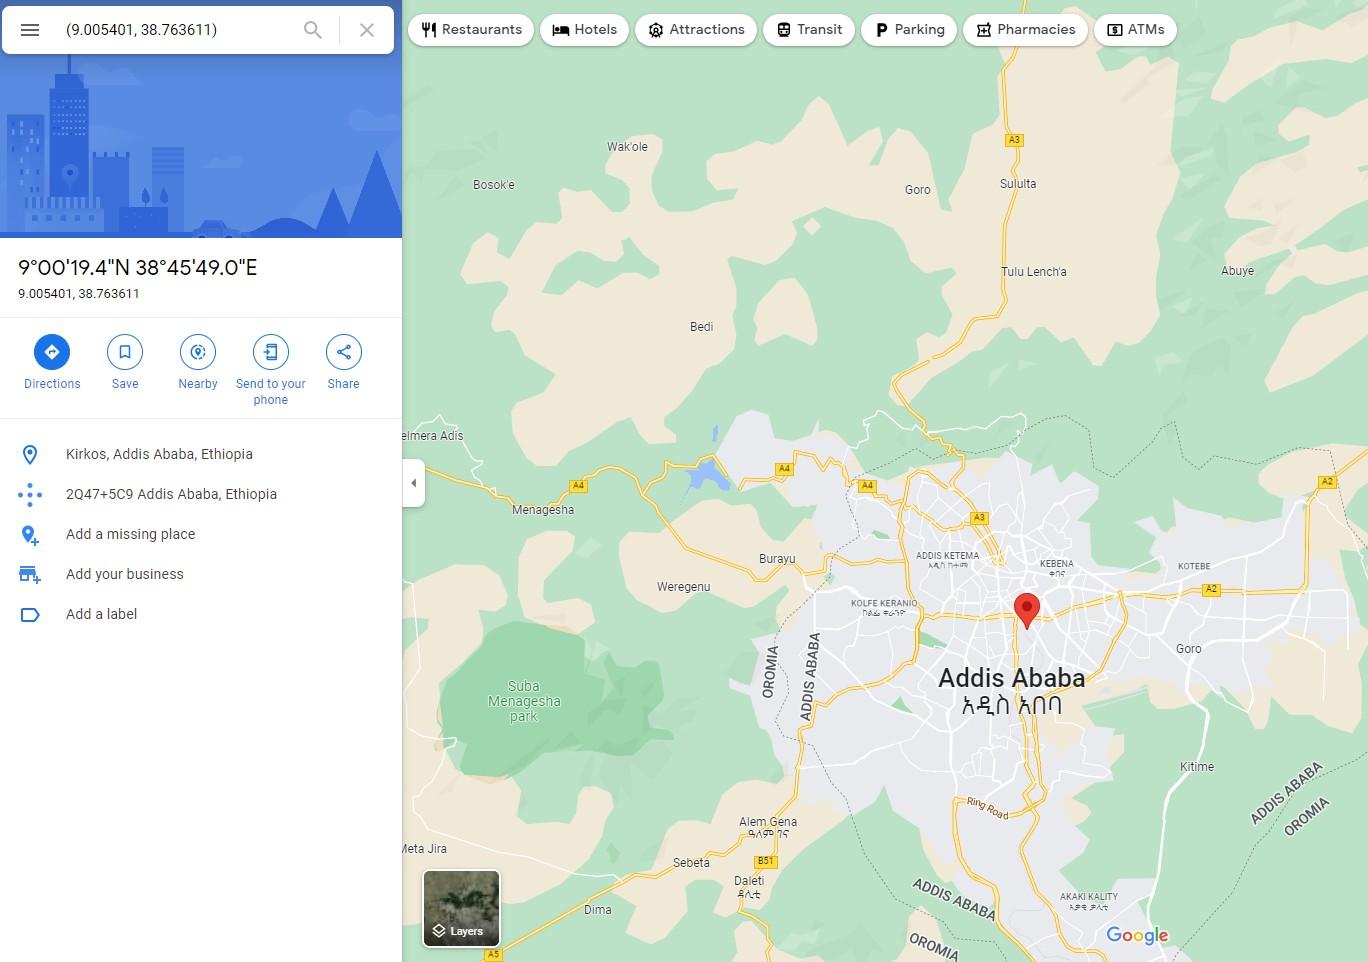Click the search magnifier icon
Image resolution: width=1368 pixels, height=962 pixels.
312,30
